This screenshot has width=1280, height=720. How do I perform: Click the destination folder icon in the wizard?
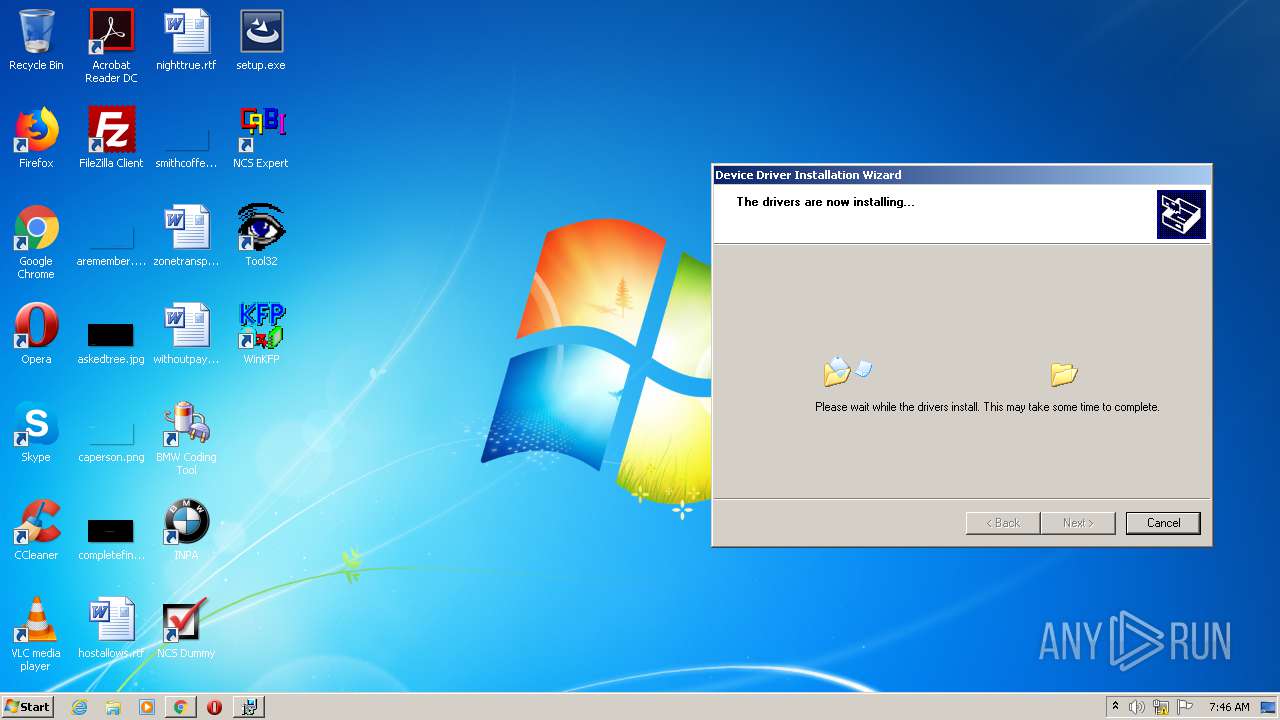coord(1064,374)
